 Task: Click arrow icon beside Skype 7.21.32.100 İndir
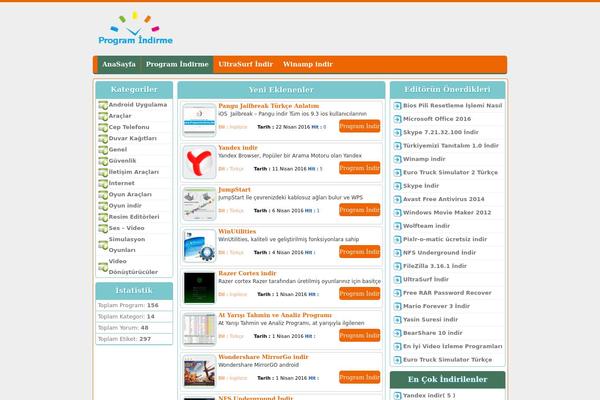398,133
